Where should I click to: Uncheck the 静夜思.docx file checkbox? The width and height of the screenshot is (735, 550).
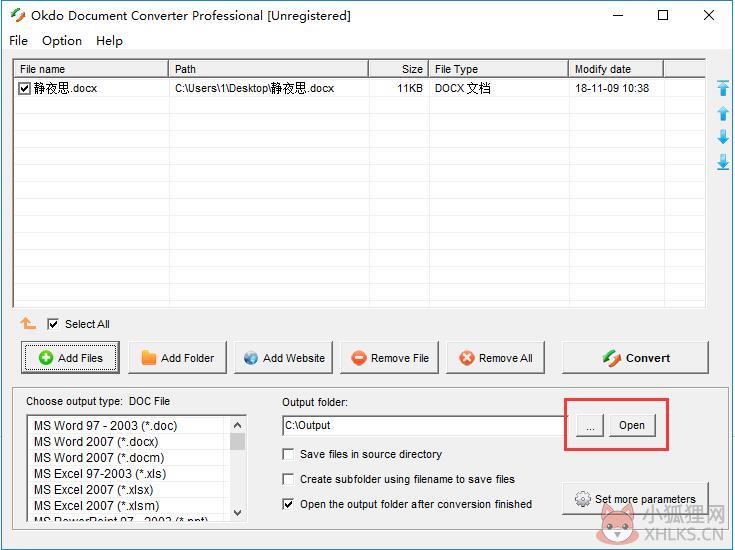pyautogui.click(x=24, y=88)
